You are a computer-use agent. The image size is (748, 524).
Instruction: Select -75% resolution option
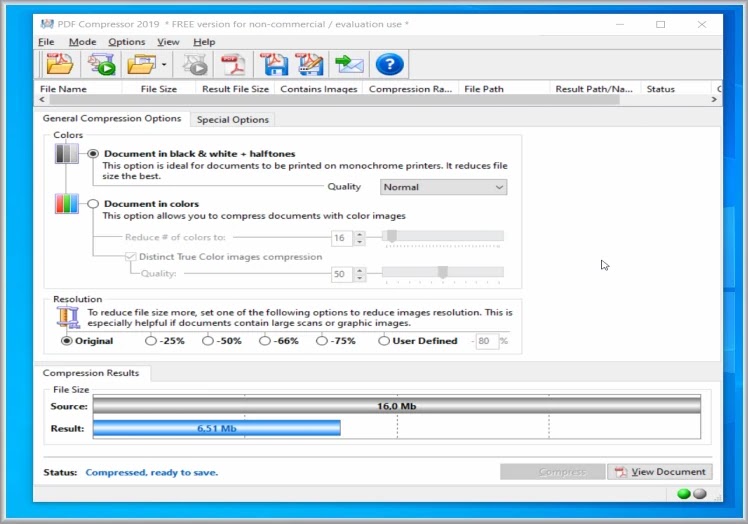click(x=322, y=341)
